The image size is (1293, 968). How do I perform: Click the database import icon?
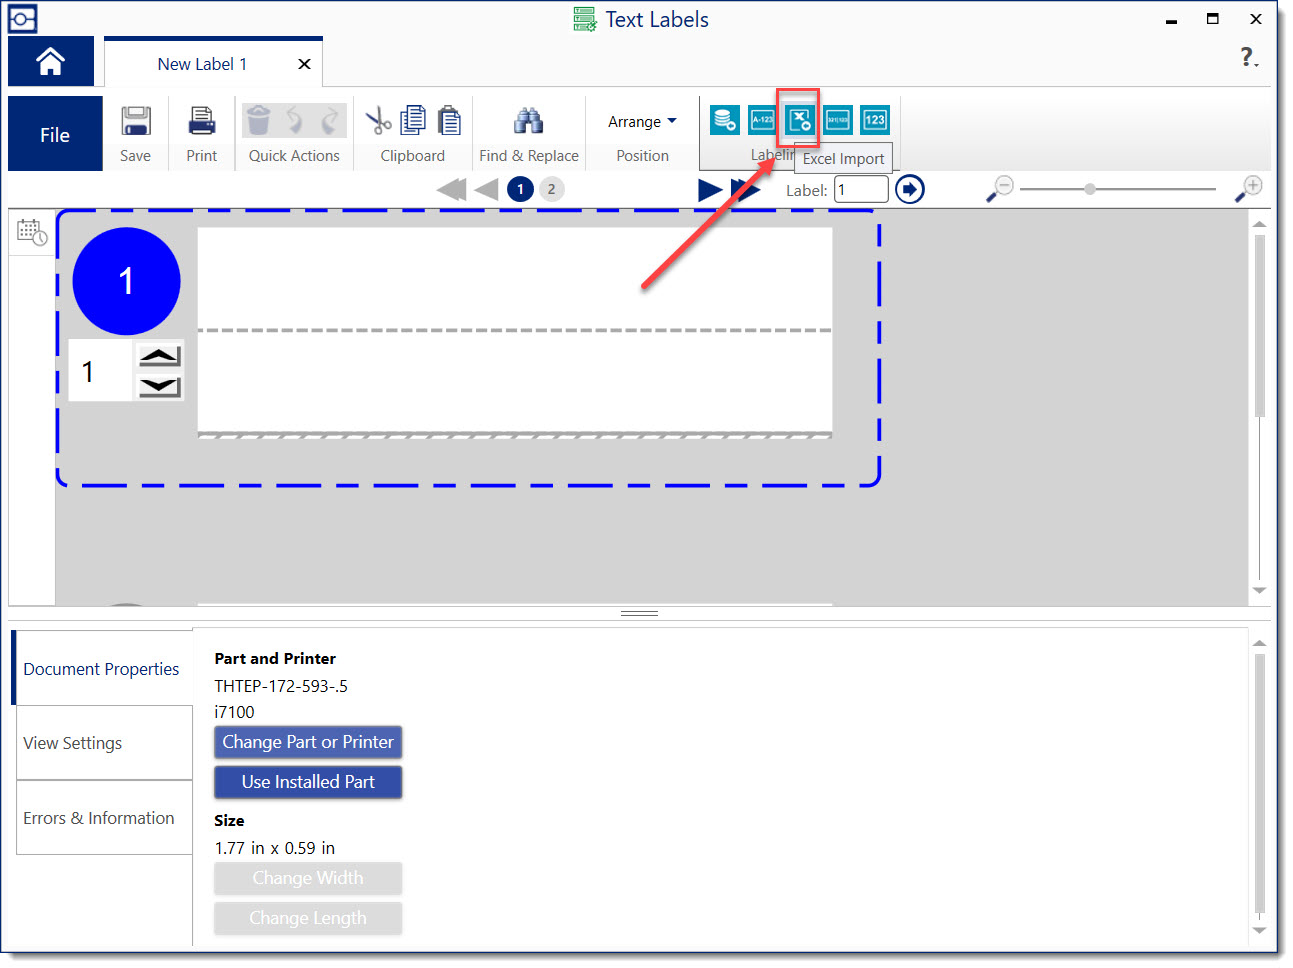[725, 120]
